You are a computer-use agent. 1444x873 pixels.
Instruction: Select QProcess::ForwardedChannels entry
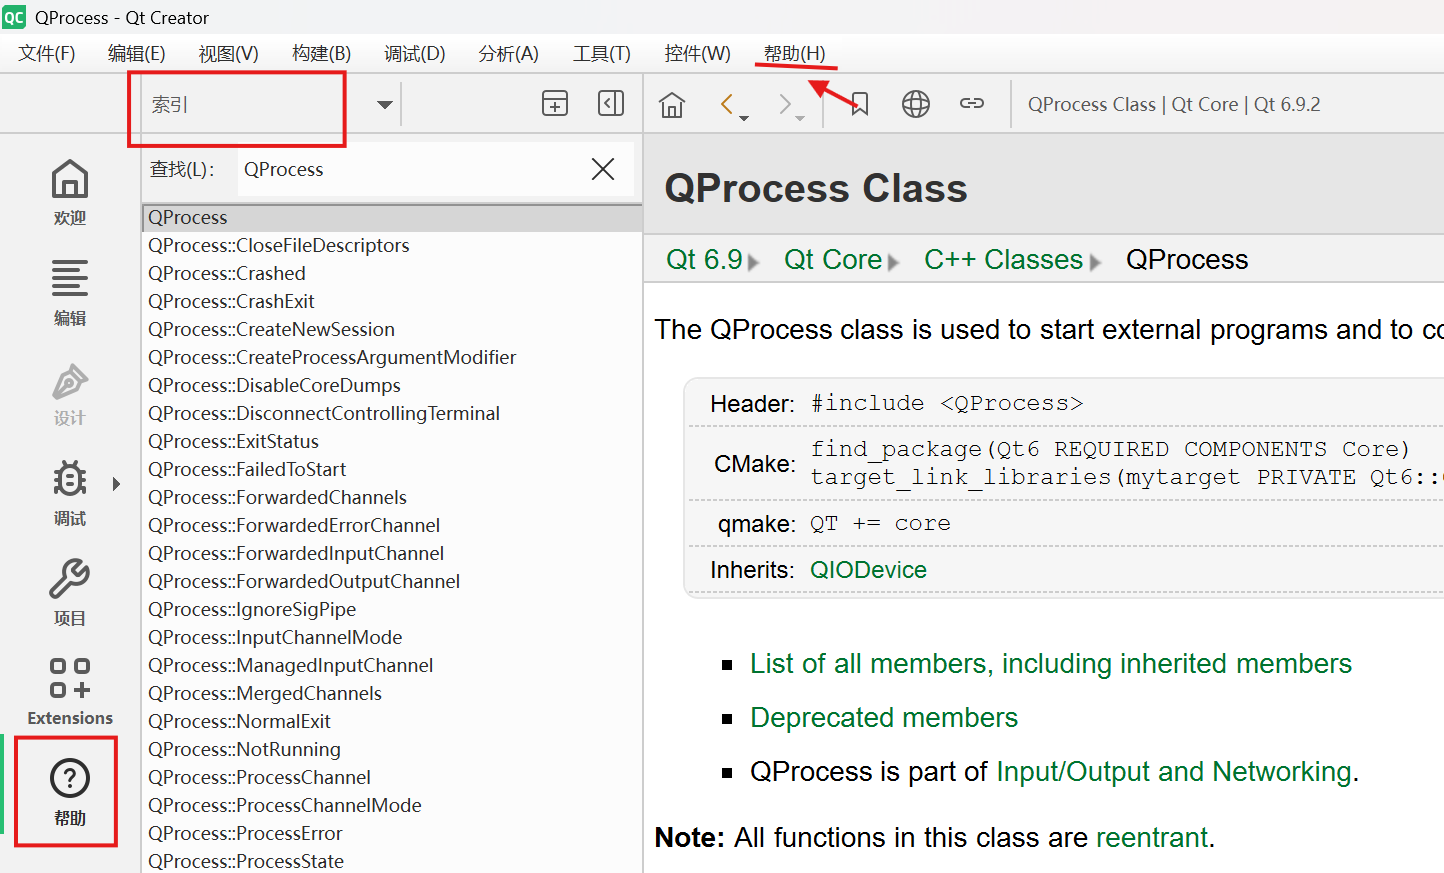[392, 498]
